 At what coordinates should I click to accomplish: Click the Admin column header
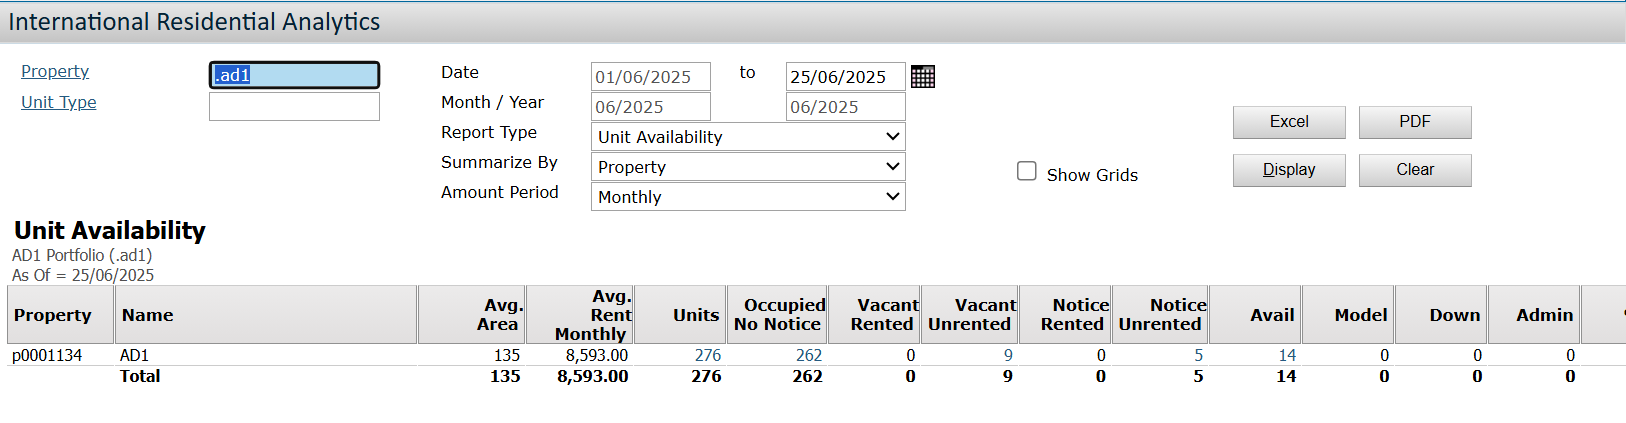[1535, 315]
